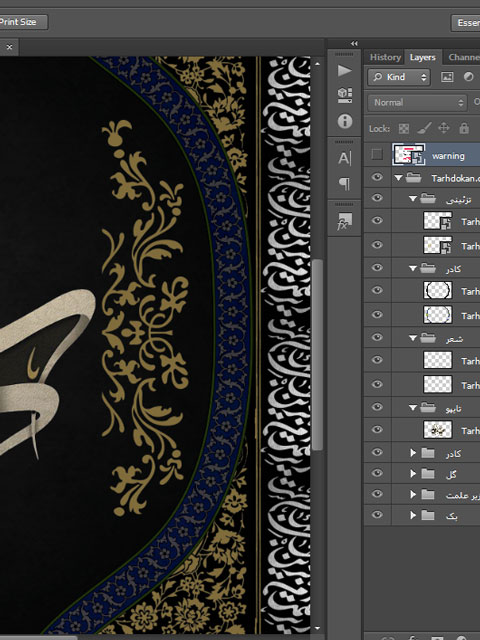Viewport: 480px width, 640px height.
Task: Open the 3D panel cube icon
Action: [x=344, y=95]
